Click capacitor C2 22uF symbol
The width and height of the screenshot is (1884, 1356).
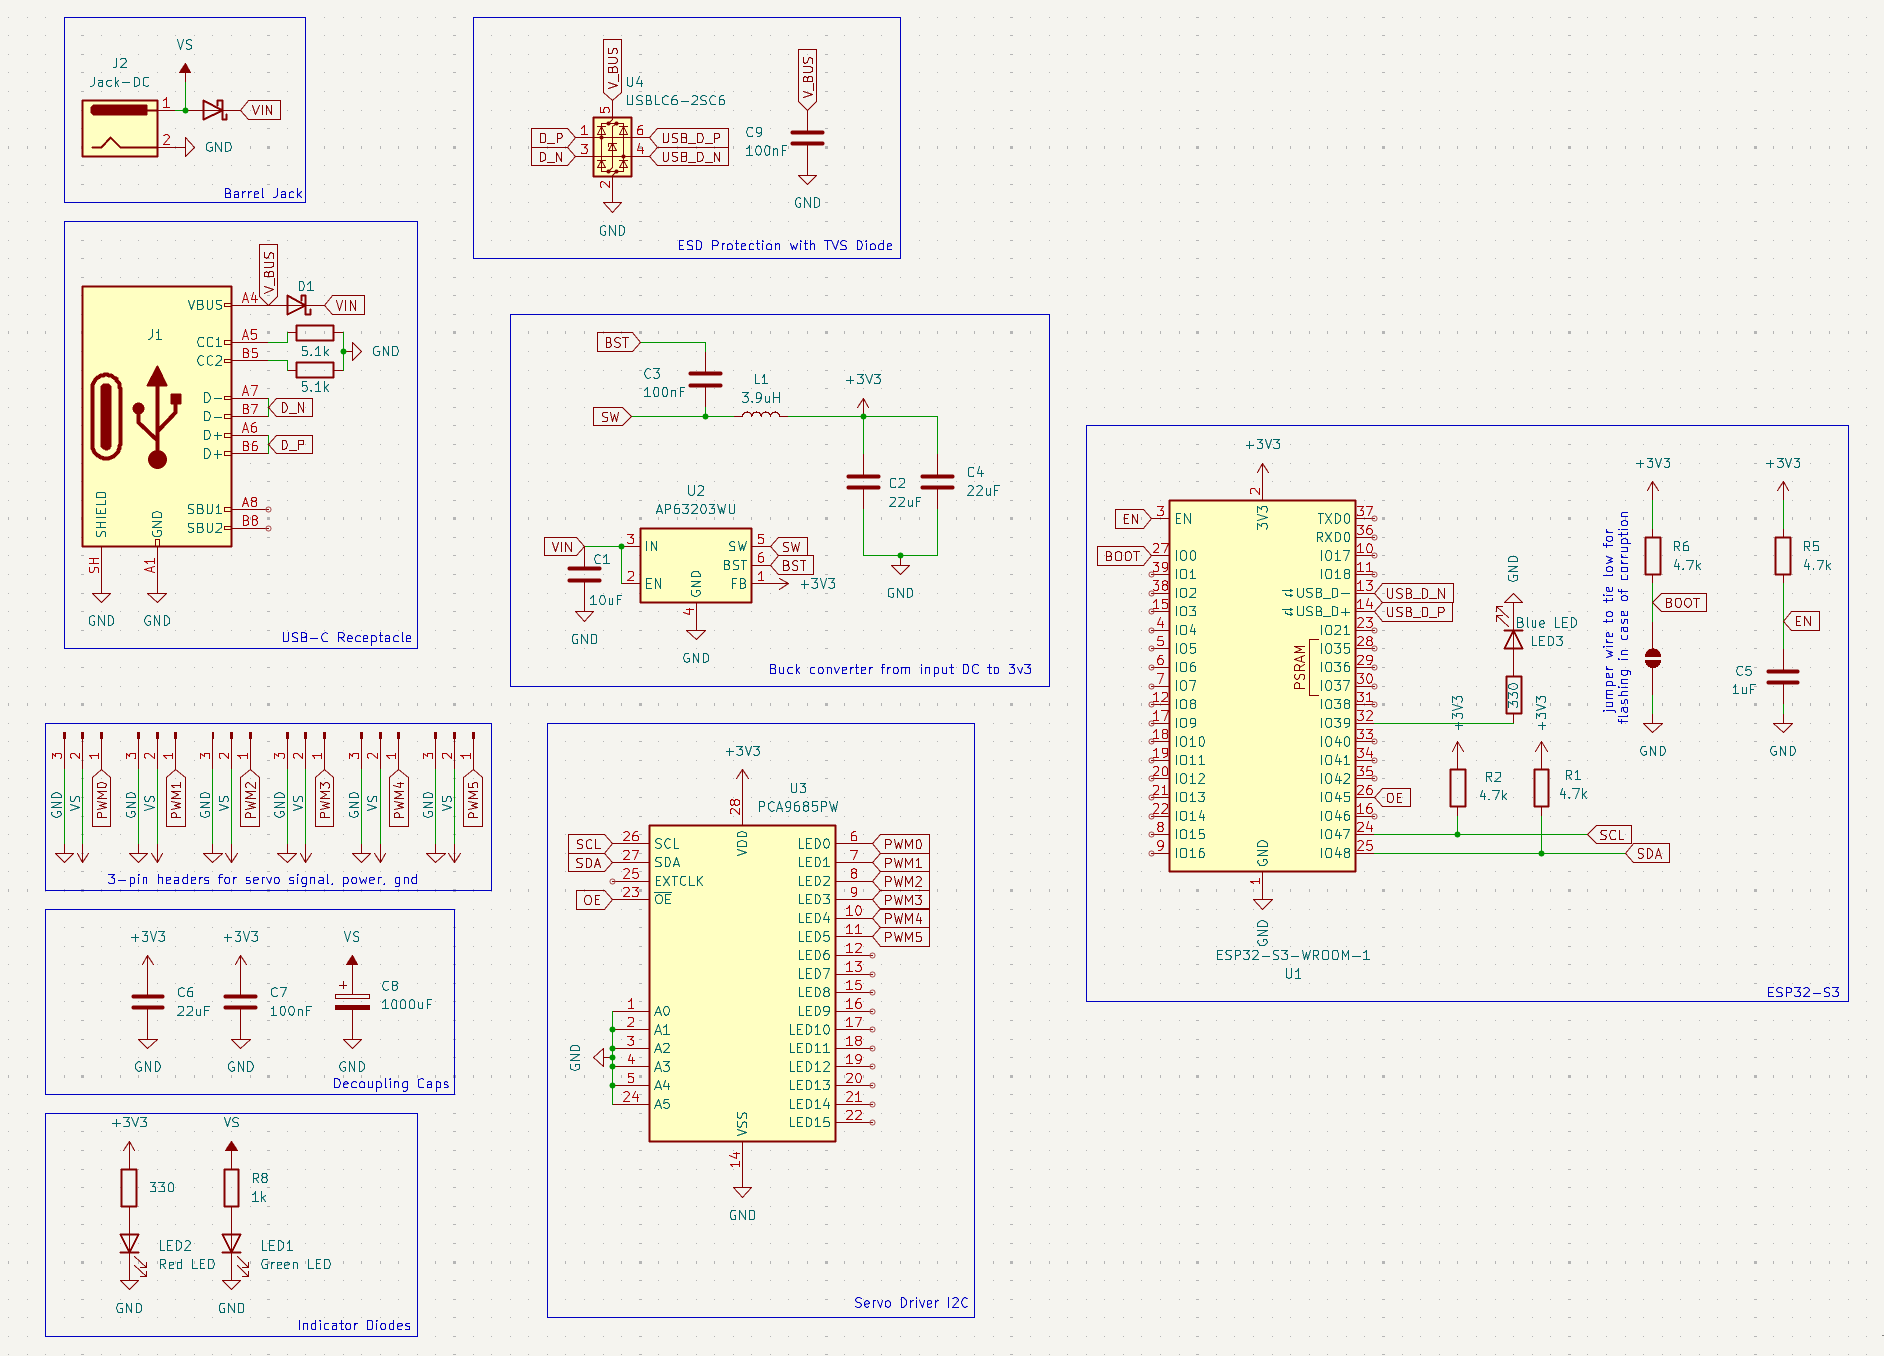click(863, 483)
